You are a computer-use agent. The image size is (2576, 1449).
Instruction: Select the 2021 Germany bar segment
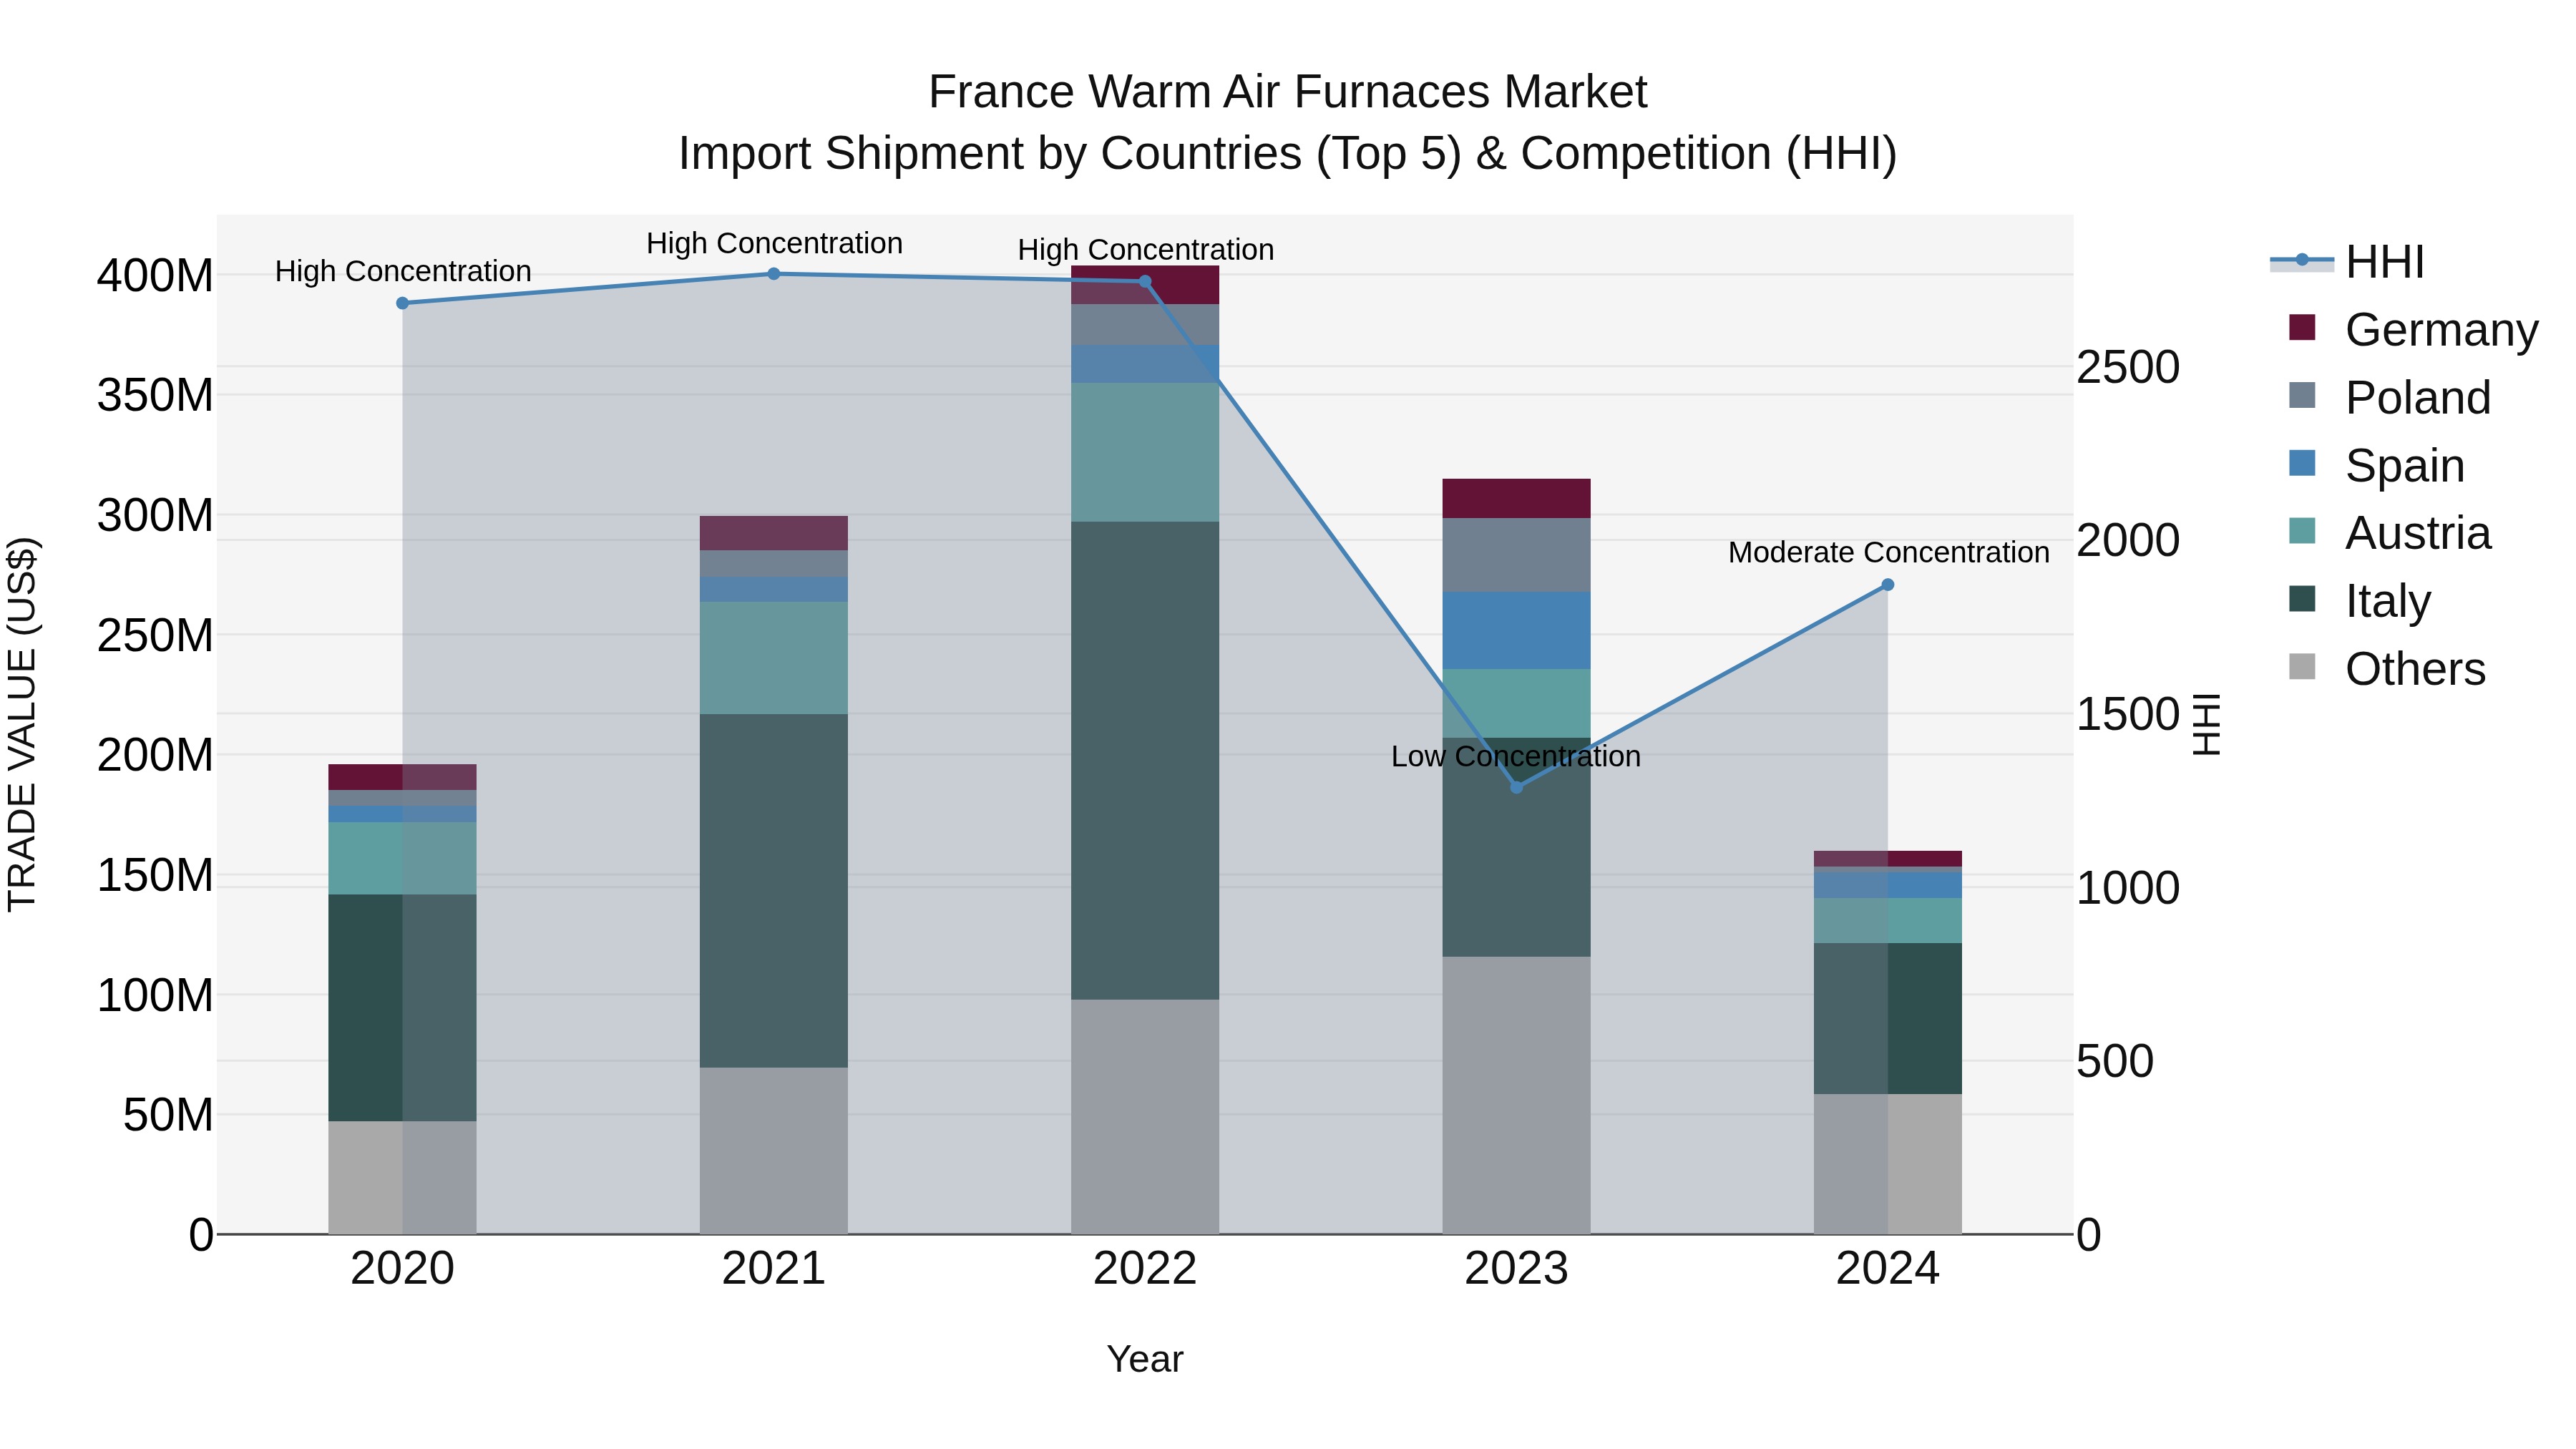pos(774,533)
